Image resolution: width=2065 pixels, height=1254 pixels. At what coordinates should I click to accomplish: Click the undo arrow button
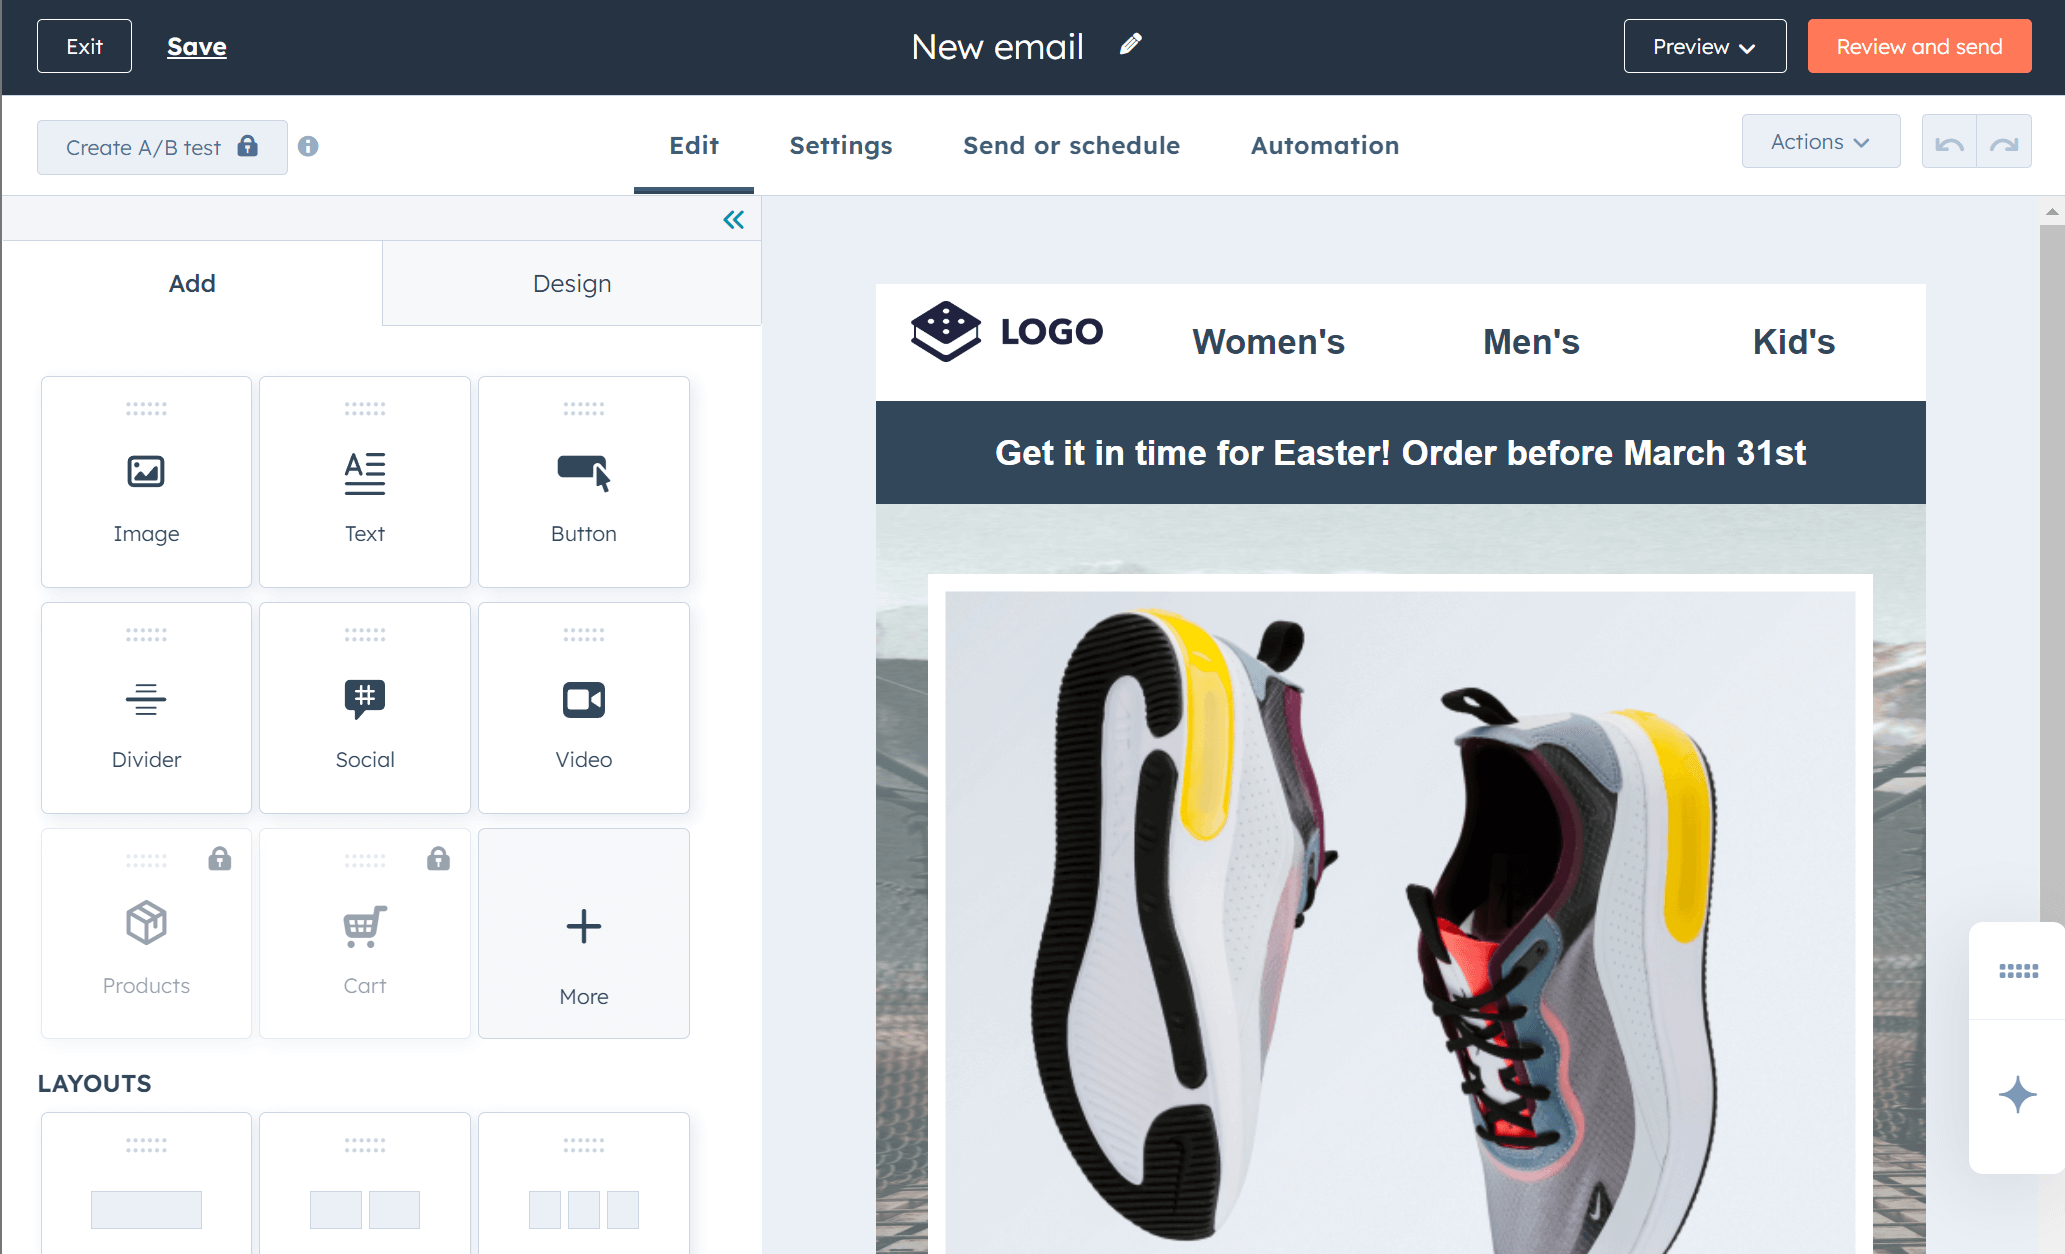pyautogui.click(x=1950, y=143)
